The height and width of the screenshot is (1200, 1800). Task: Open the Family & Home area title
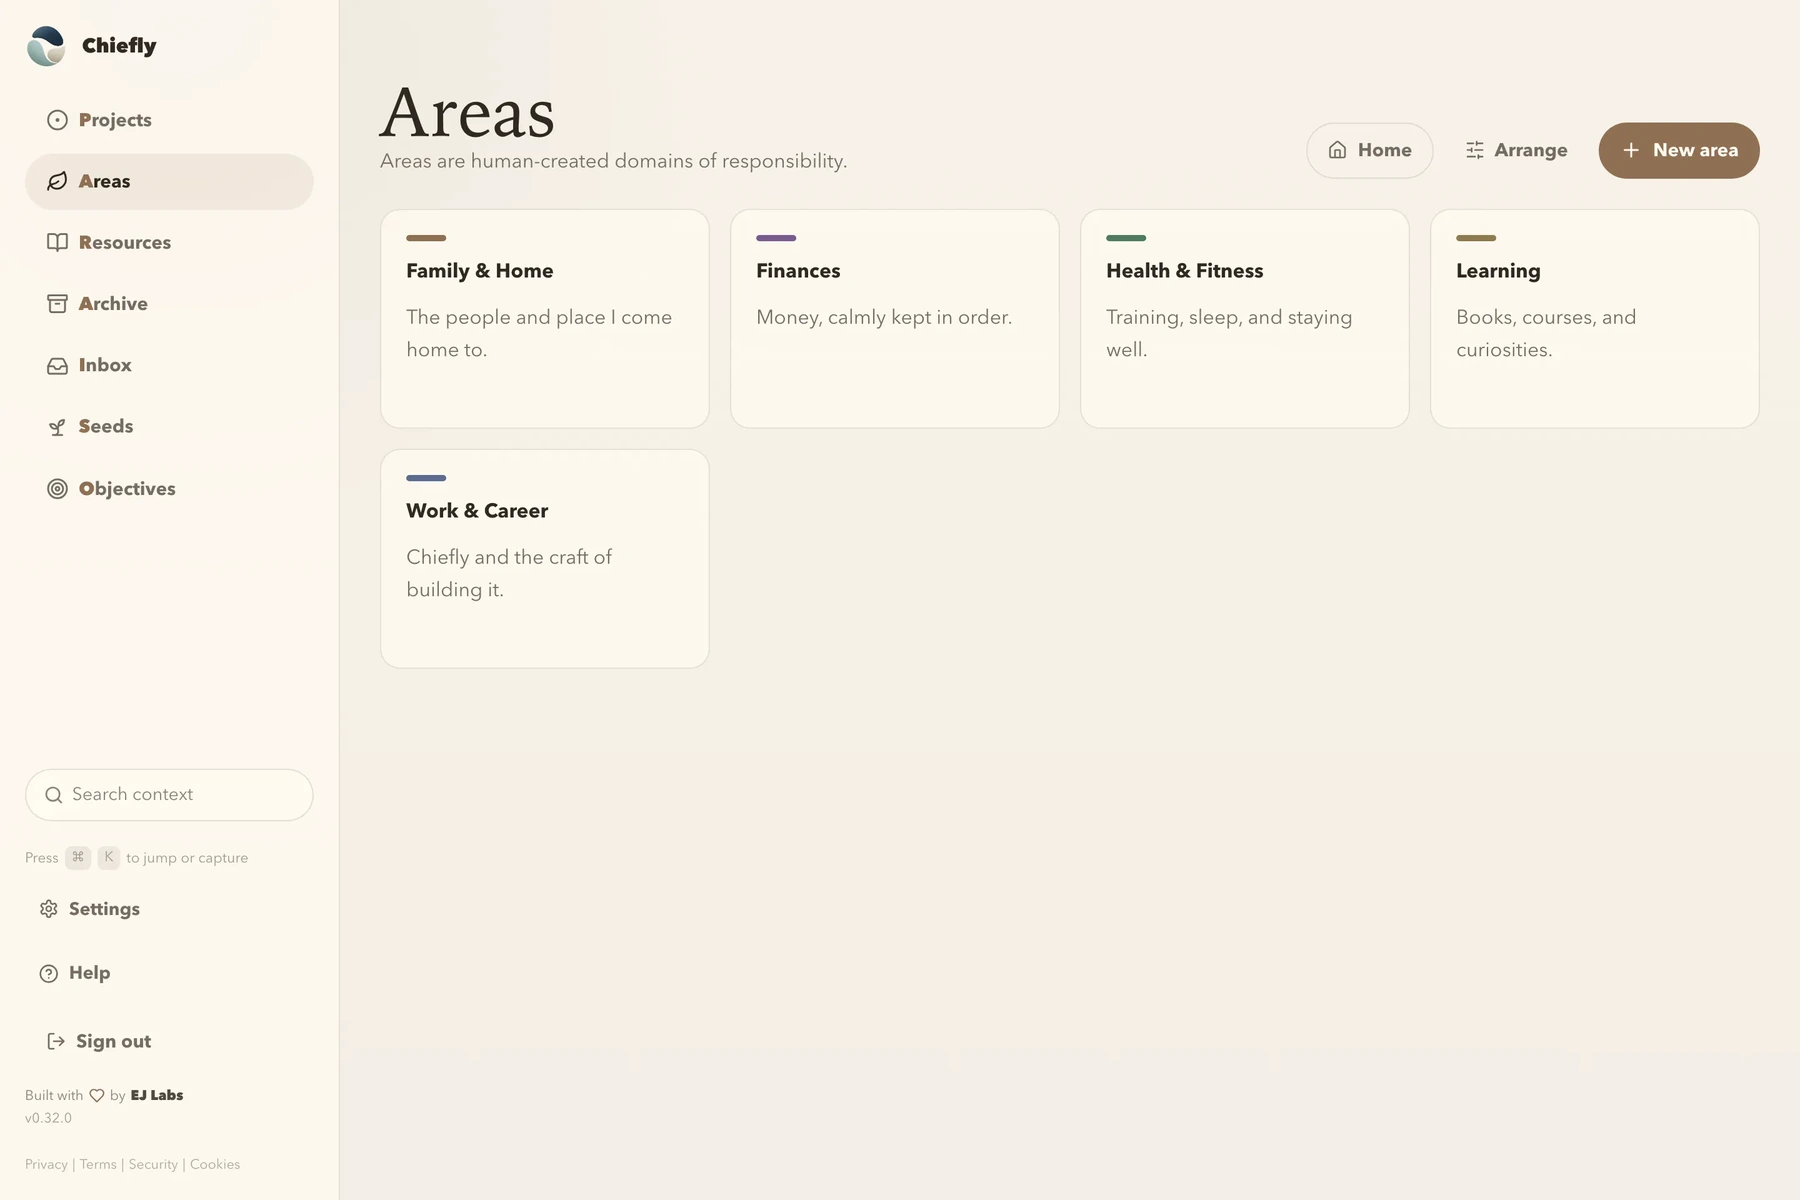[480, 271]
